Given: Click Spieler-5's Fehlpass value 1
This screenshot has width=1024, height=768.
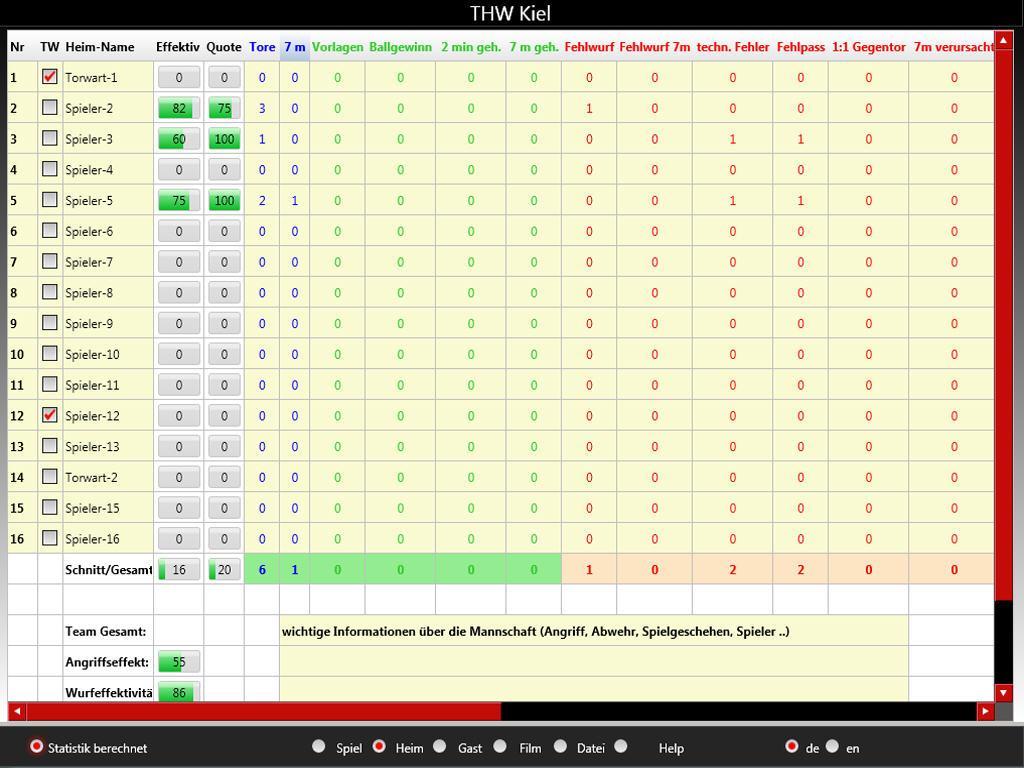Looking at the screenshot, I should (801, 200).
